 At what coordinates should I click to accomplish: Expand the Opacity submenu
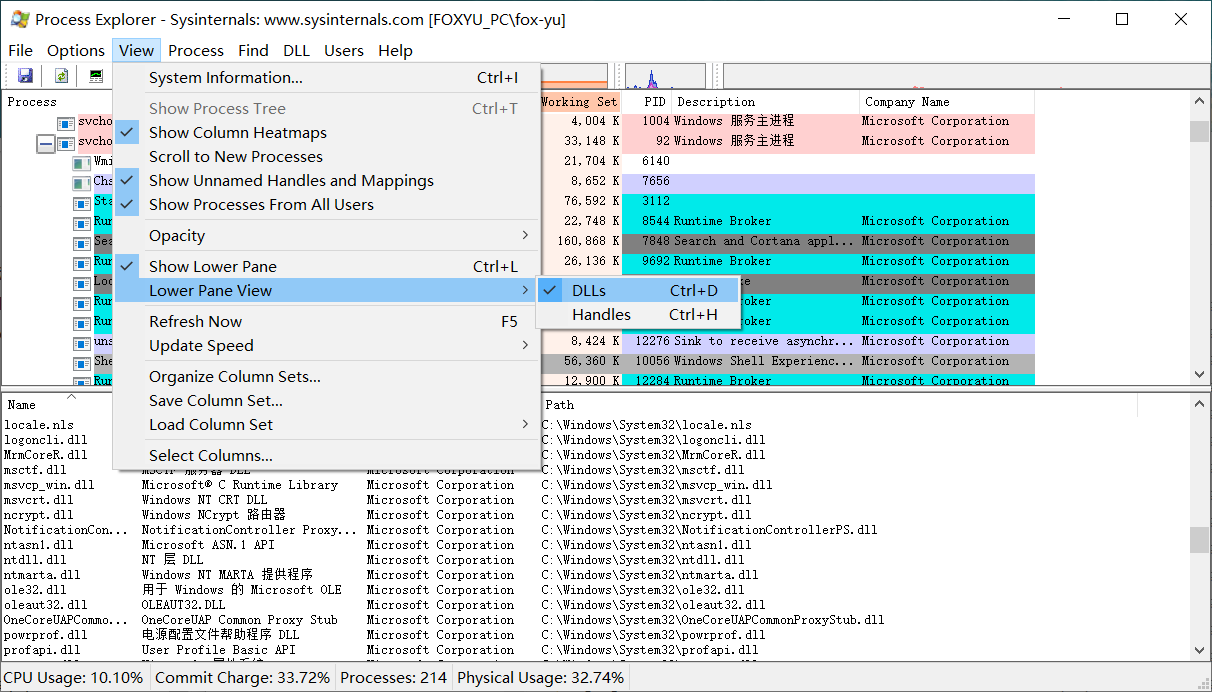tap(327, 235)
